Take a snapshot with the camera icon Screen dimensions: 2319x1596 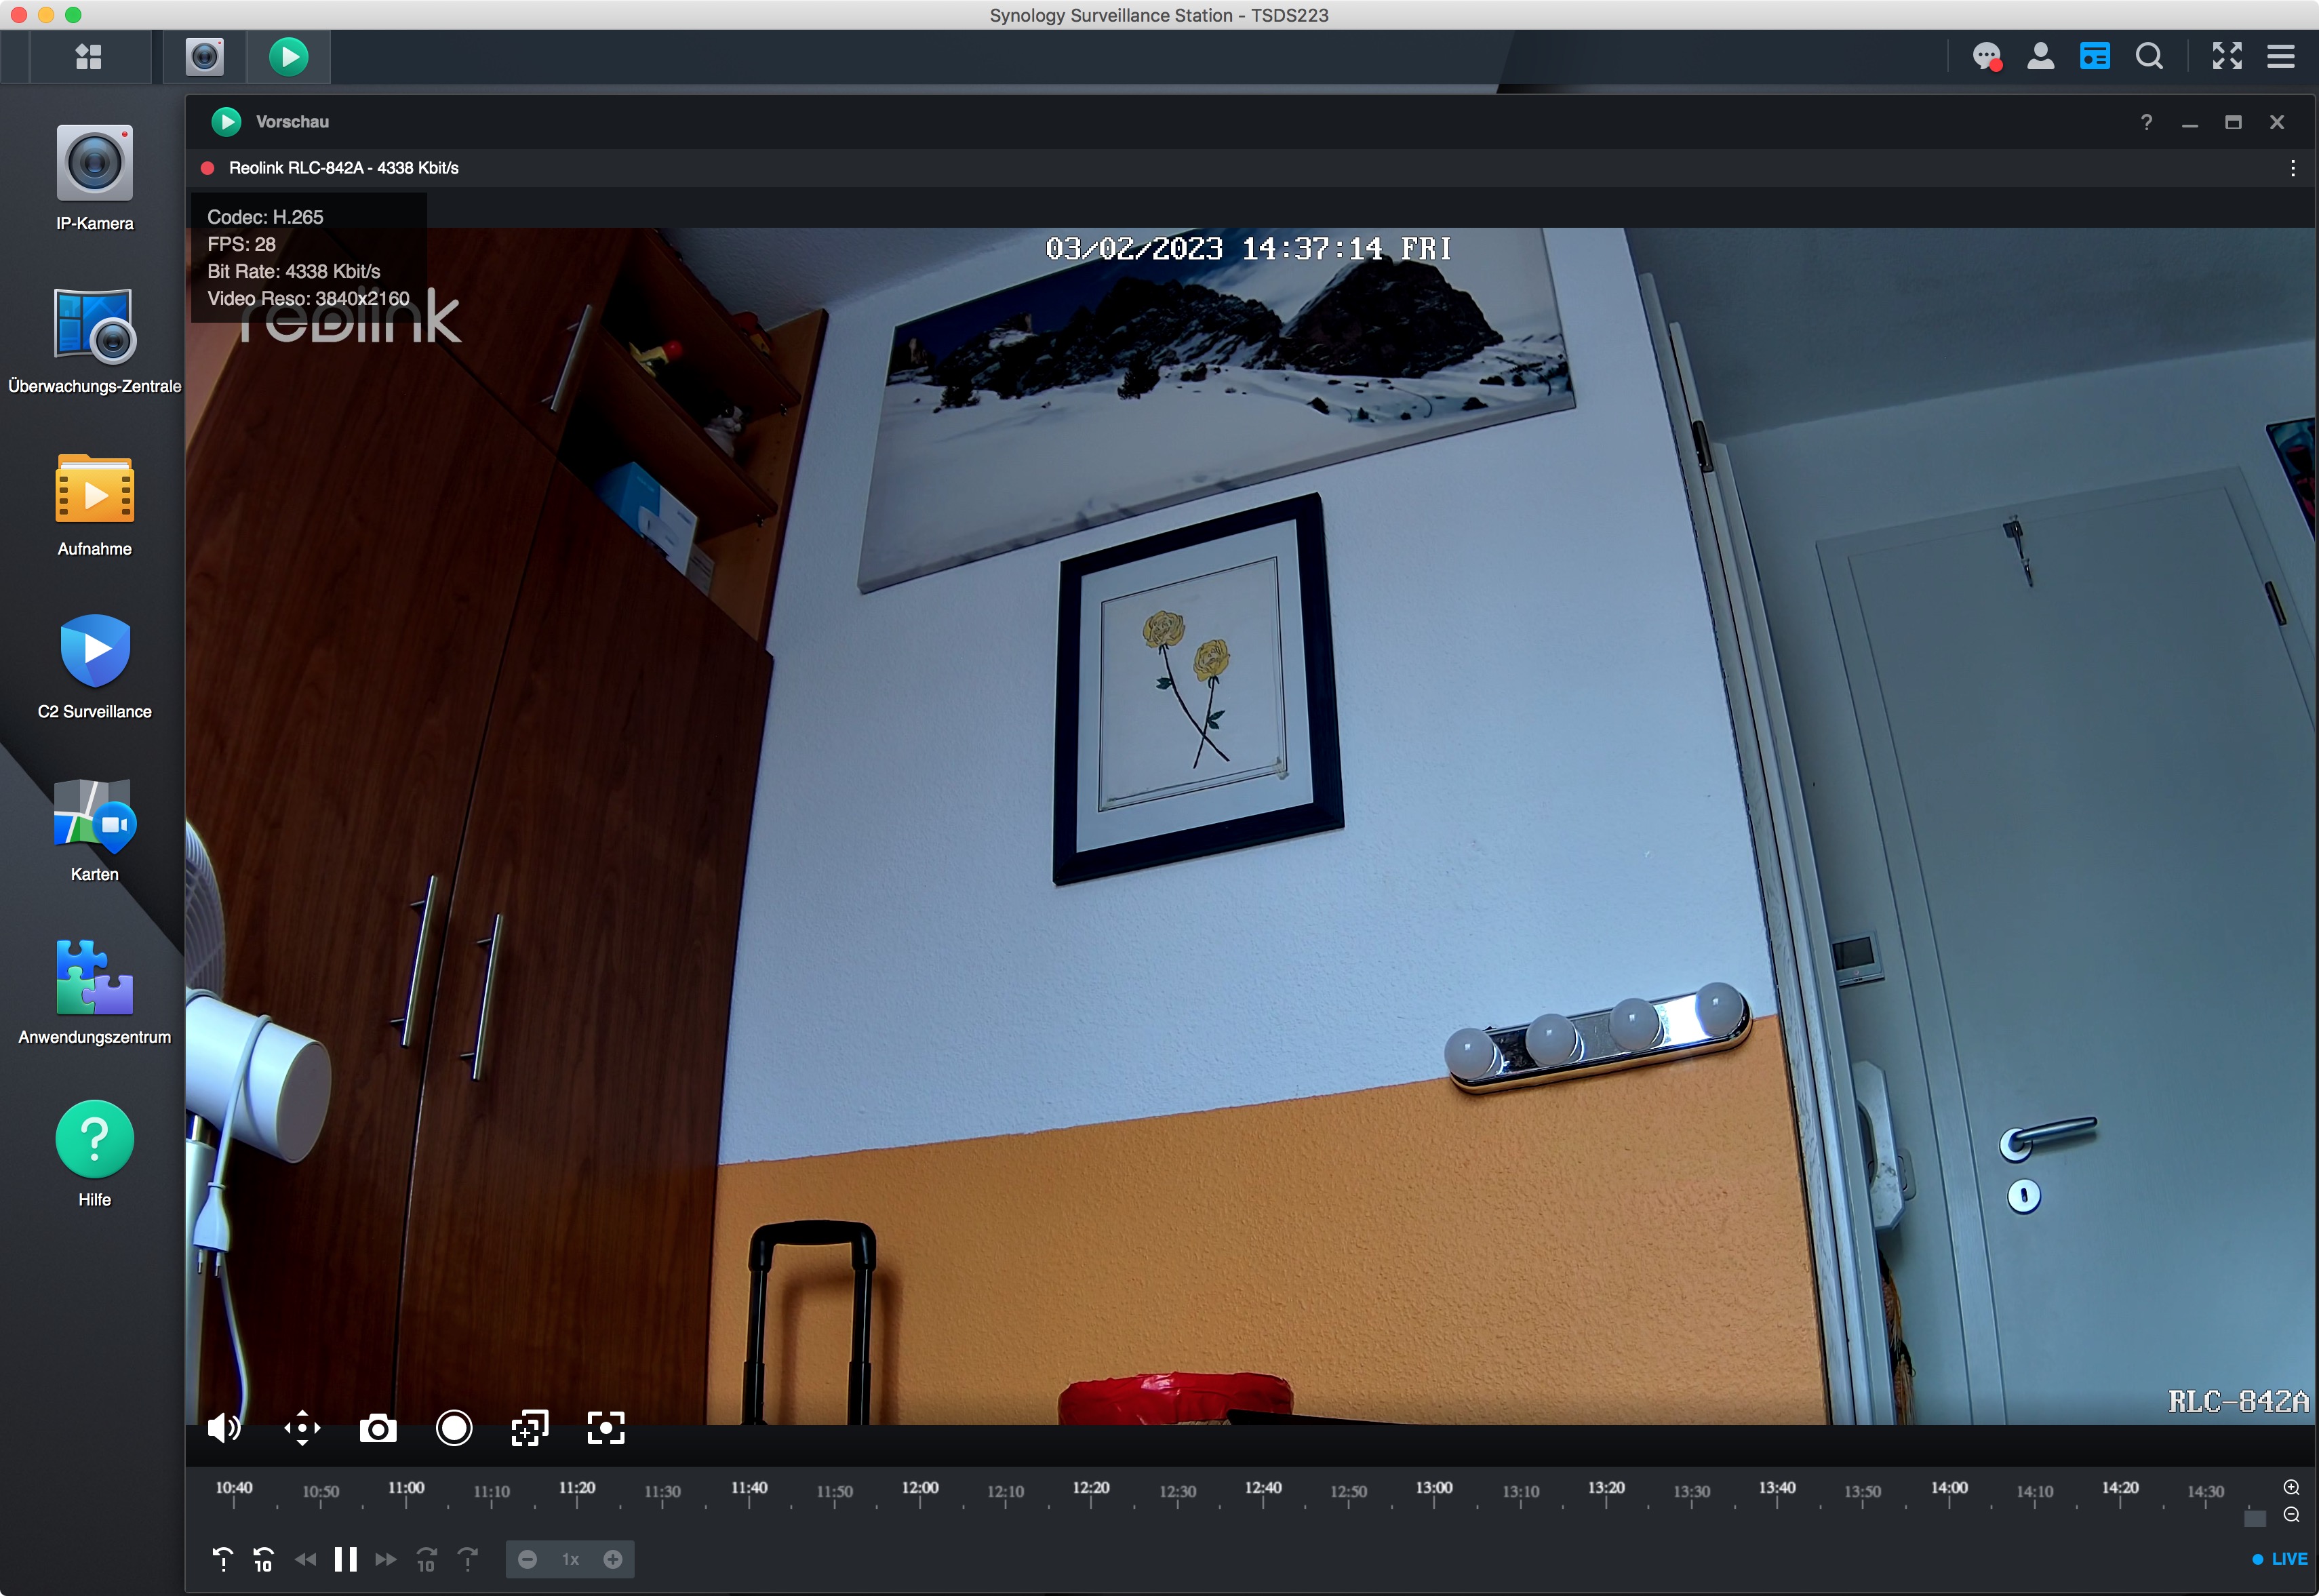(x=378, y=1429)
